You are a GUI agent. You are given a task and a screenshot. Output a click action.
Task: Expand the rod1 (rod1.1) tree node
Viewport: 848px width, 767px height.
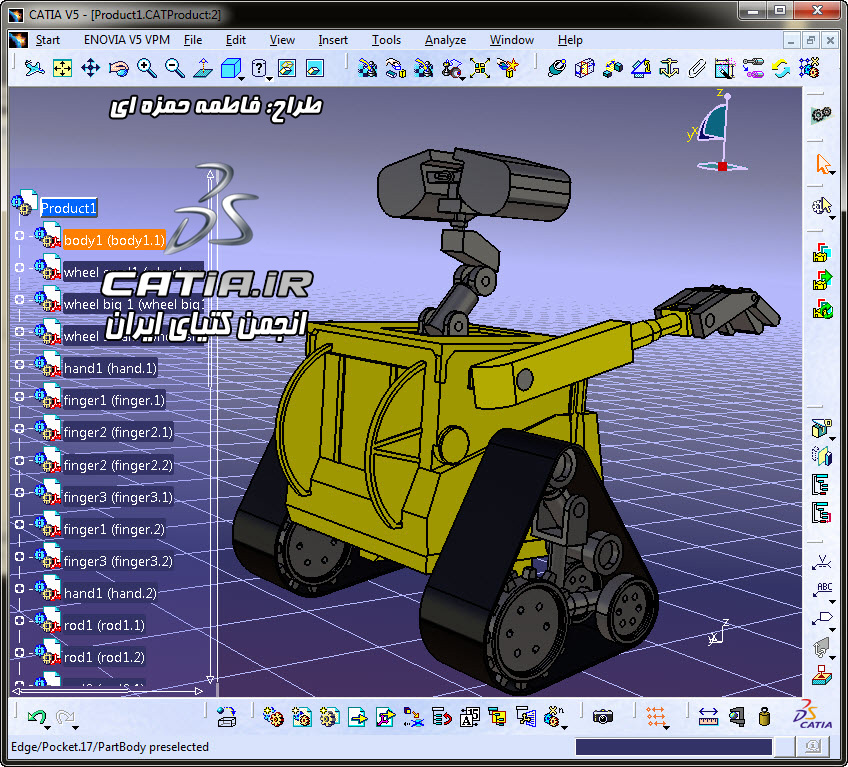tap(19, 620)
